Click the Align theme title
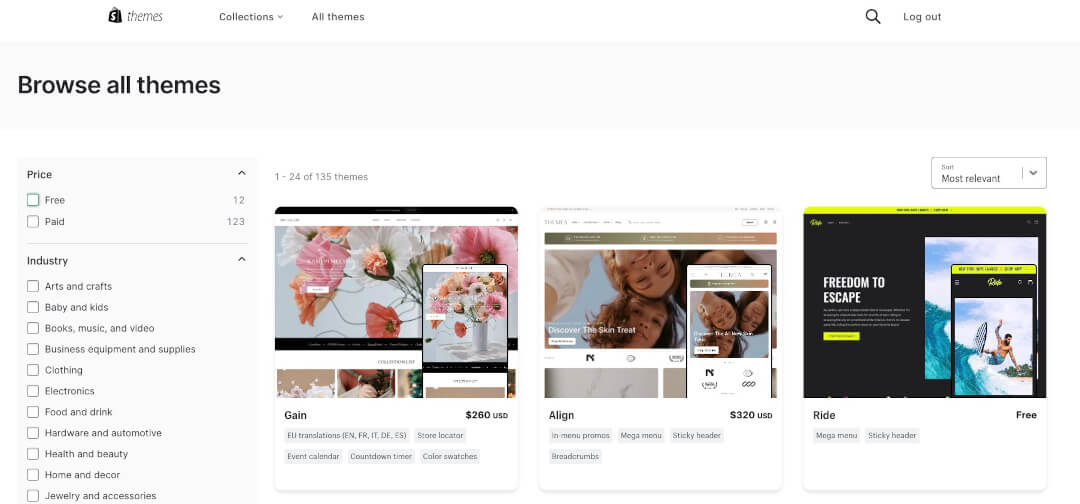 561,415
